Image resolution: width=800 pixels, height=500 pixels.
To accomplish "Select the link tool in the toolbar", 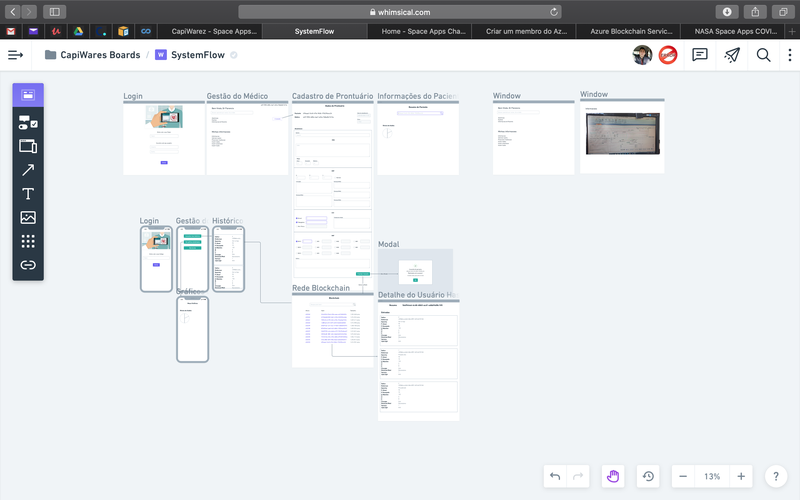I will click(28, 265).
